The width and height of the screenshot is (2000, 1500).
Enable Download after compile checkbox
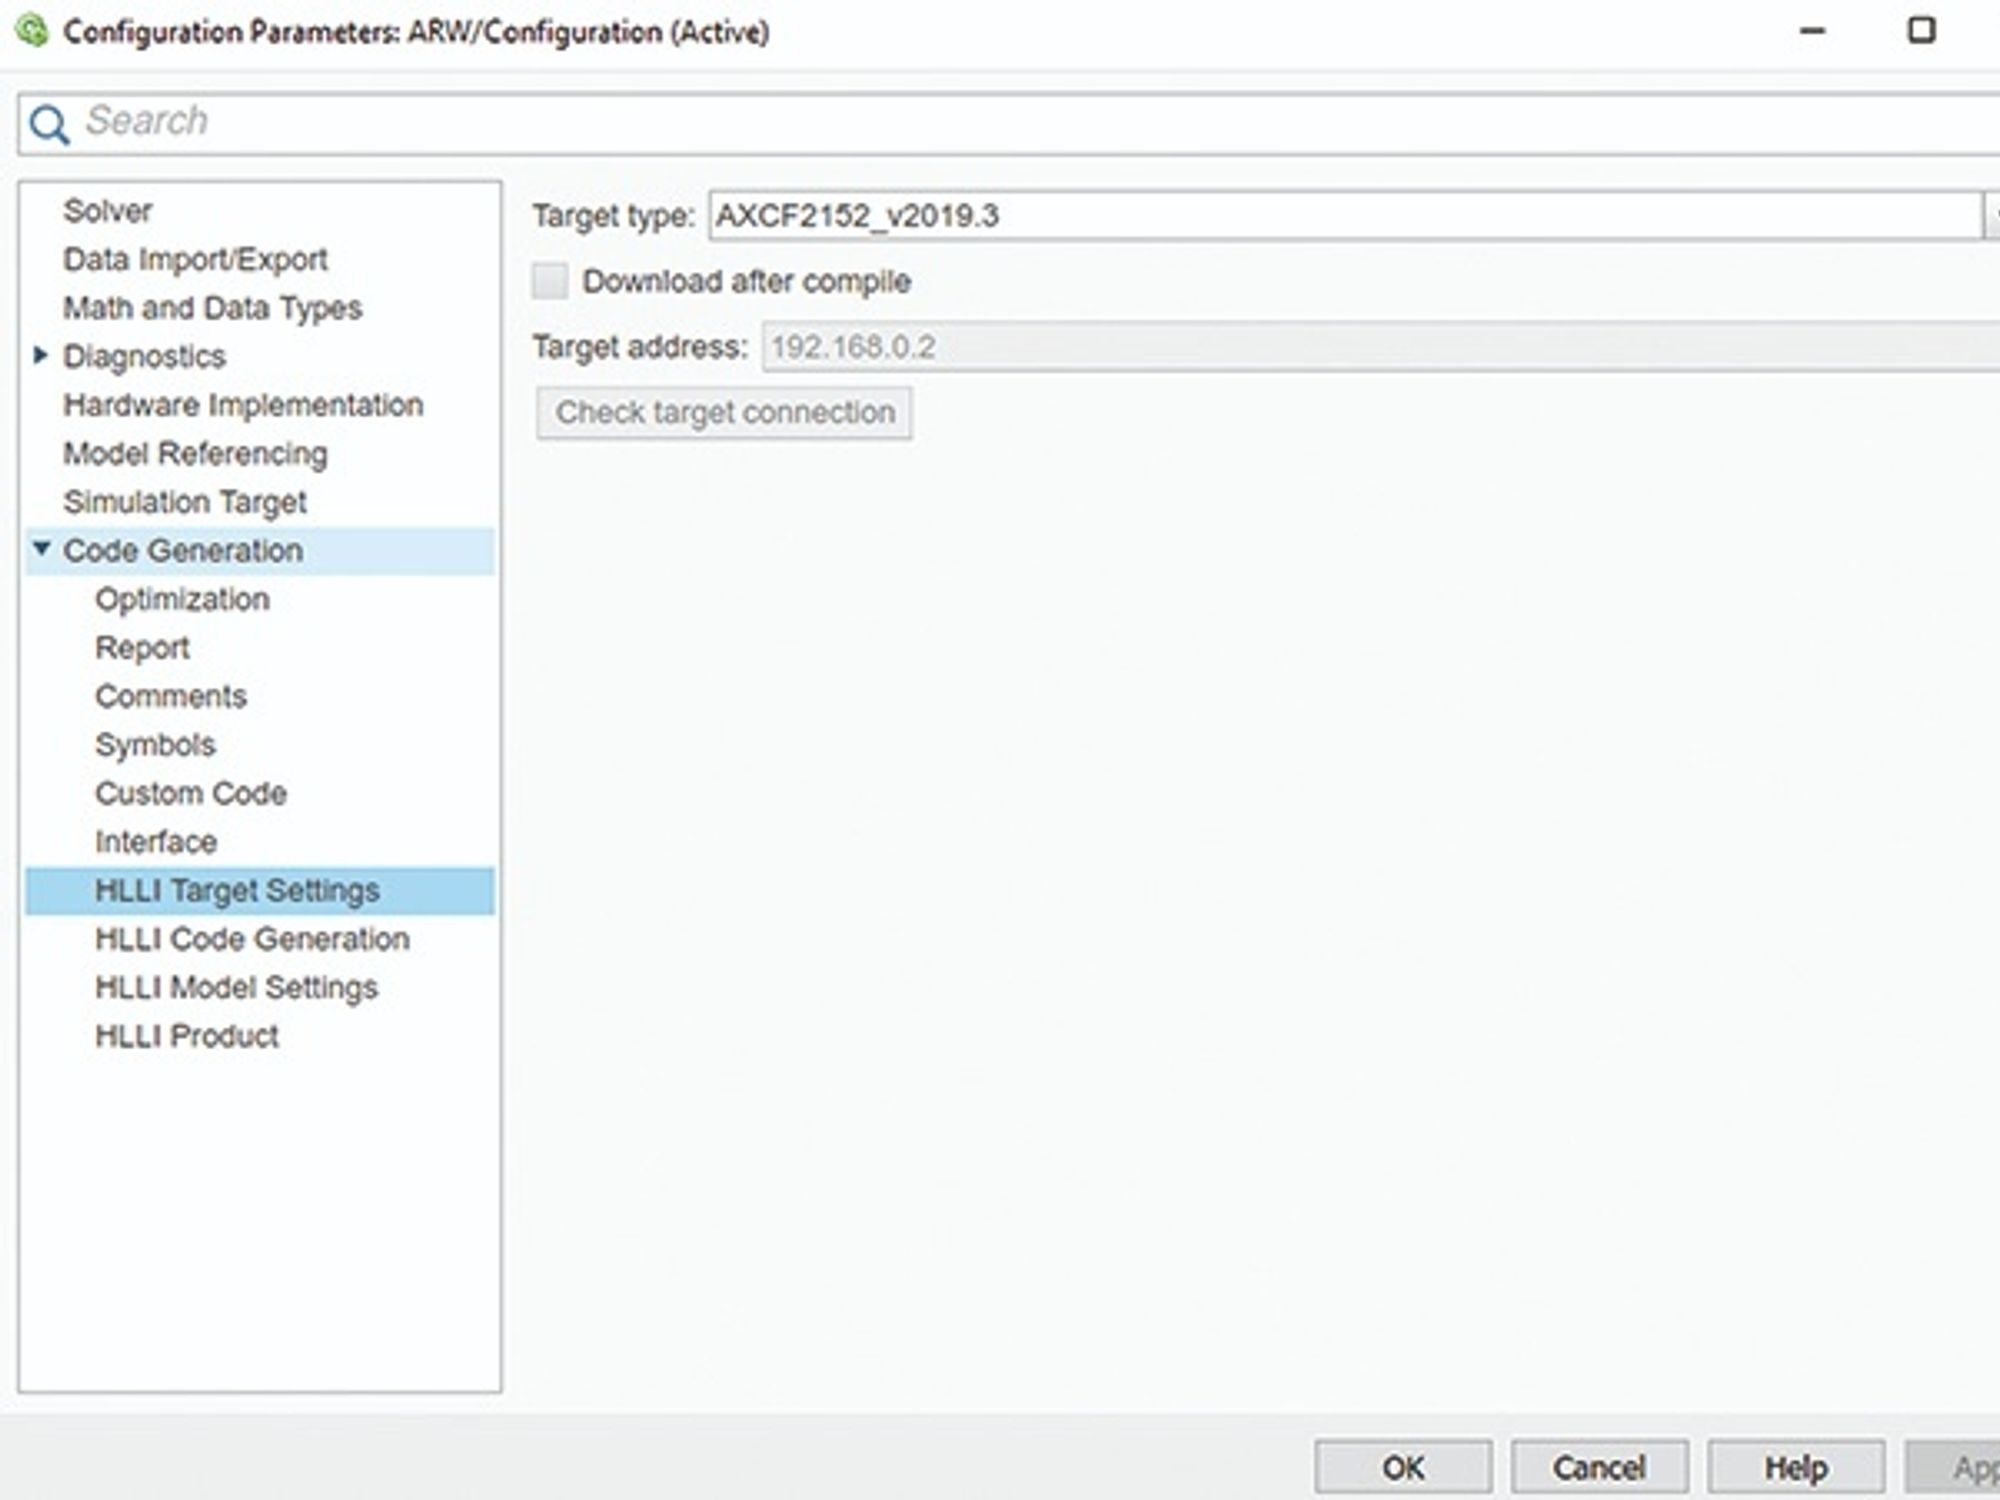coord(550,281)
